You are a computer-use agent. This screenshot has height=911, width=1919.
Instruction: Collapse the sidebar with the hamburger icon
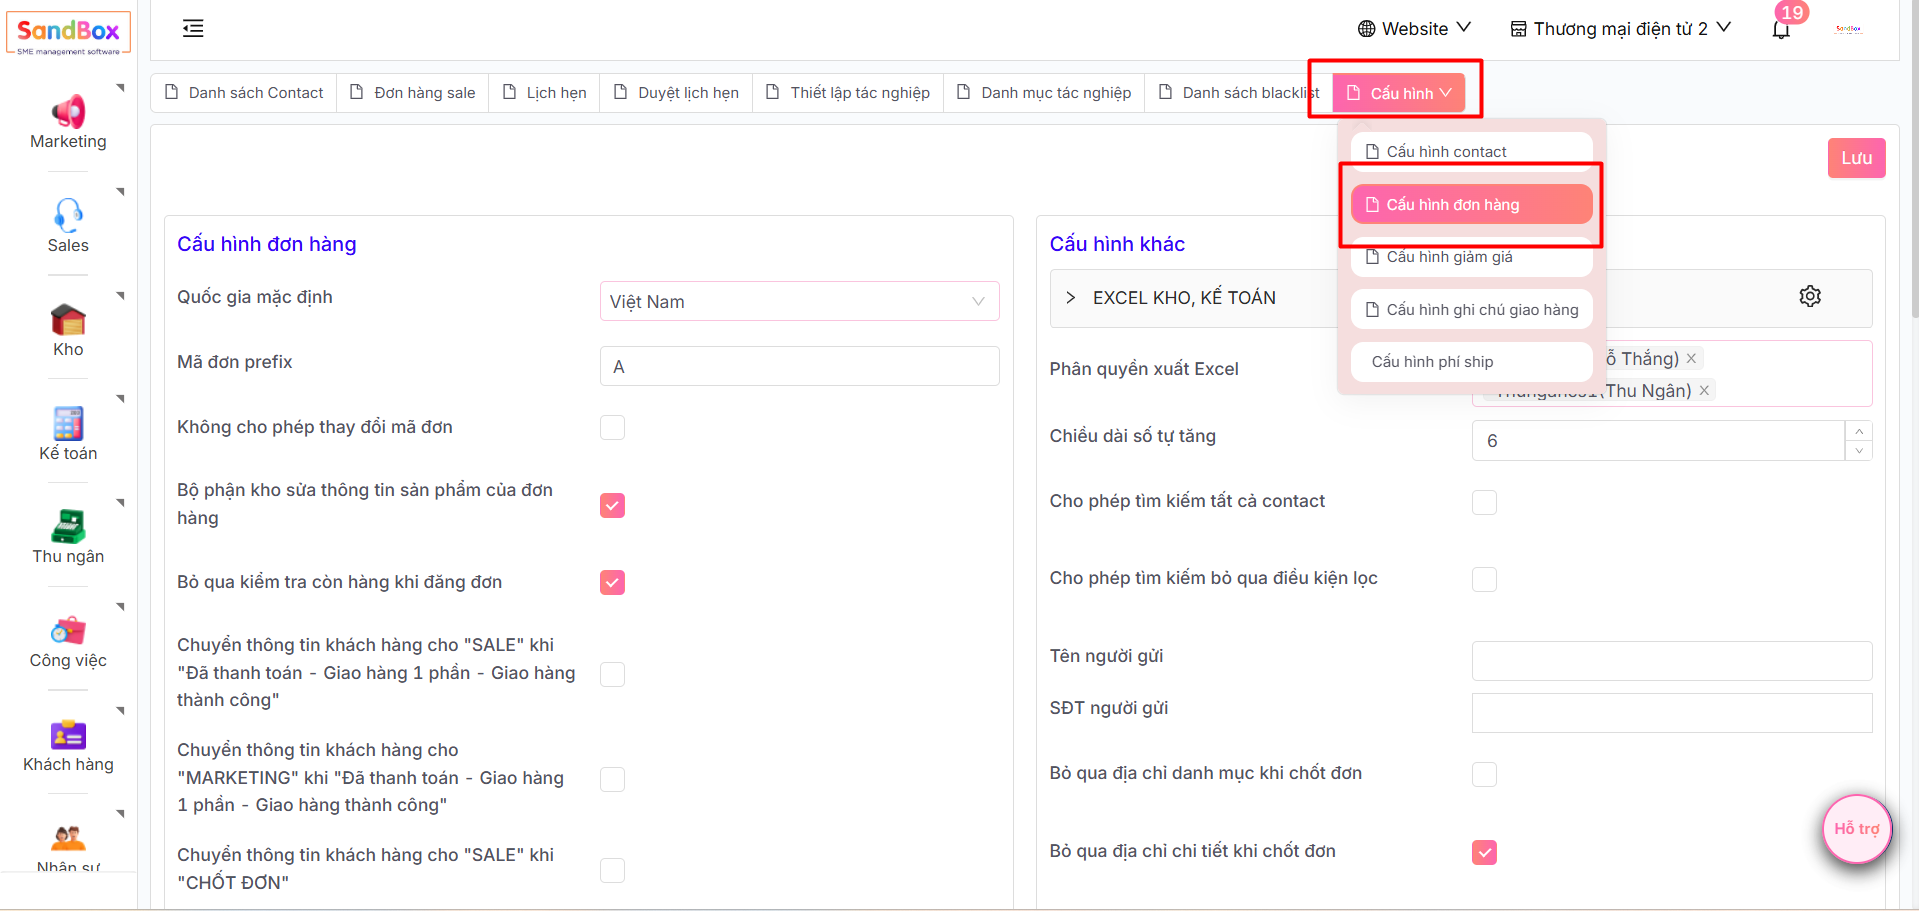(193, 29)
